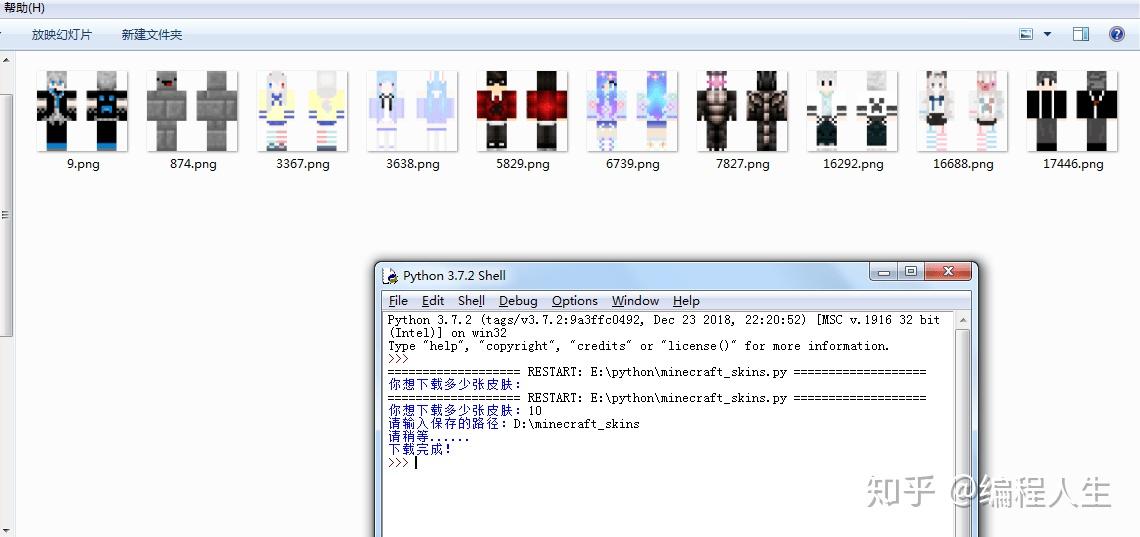The image size is (1140, 537).
Task: Click the file name 16292.png
Action: (853, 164)
